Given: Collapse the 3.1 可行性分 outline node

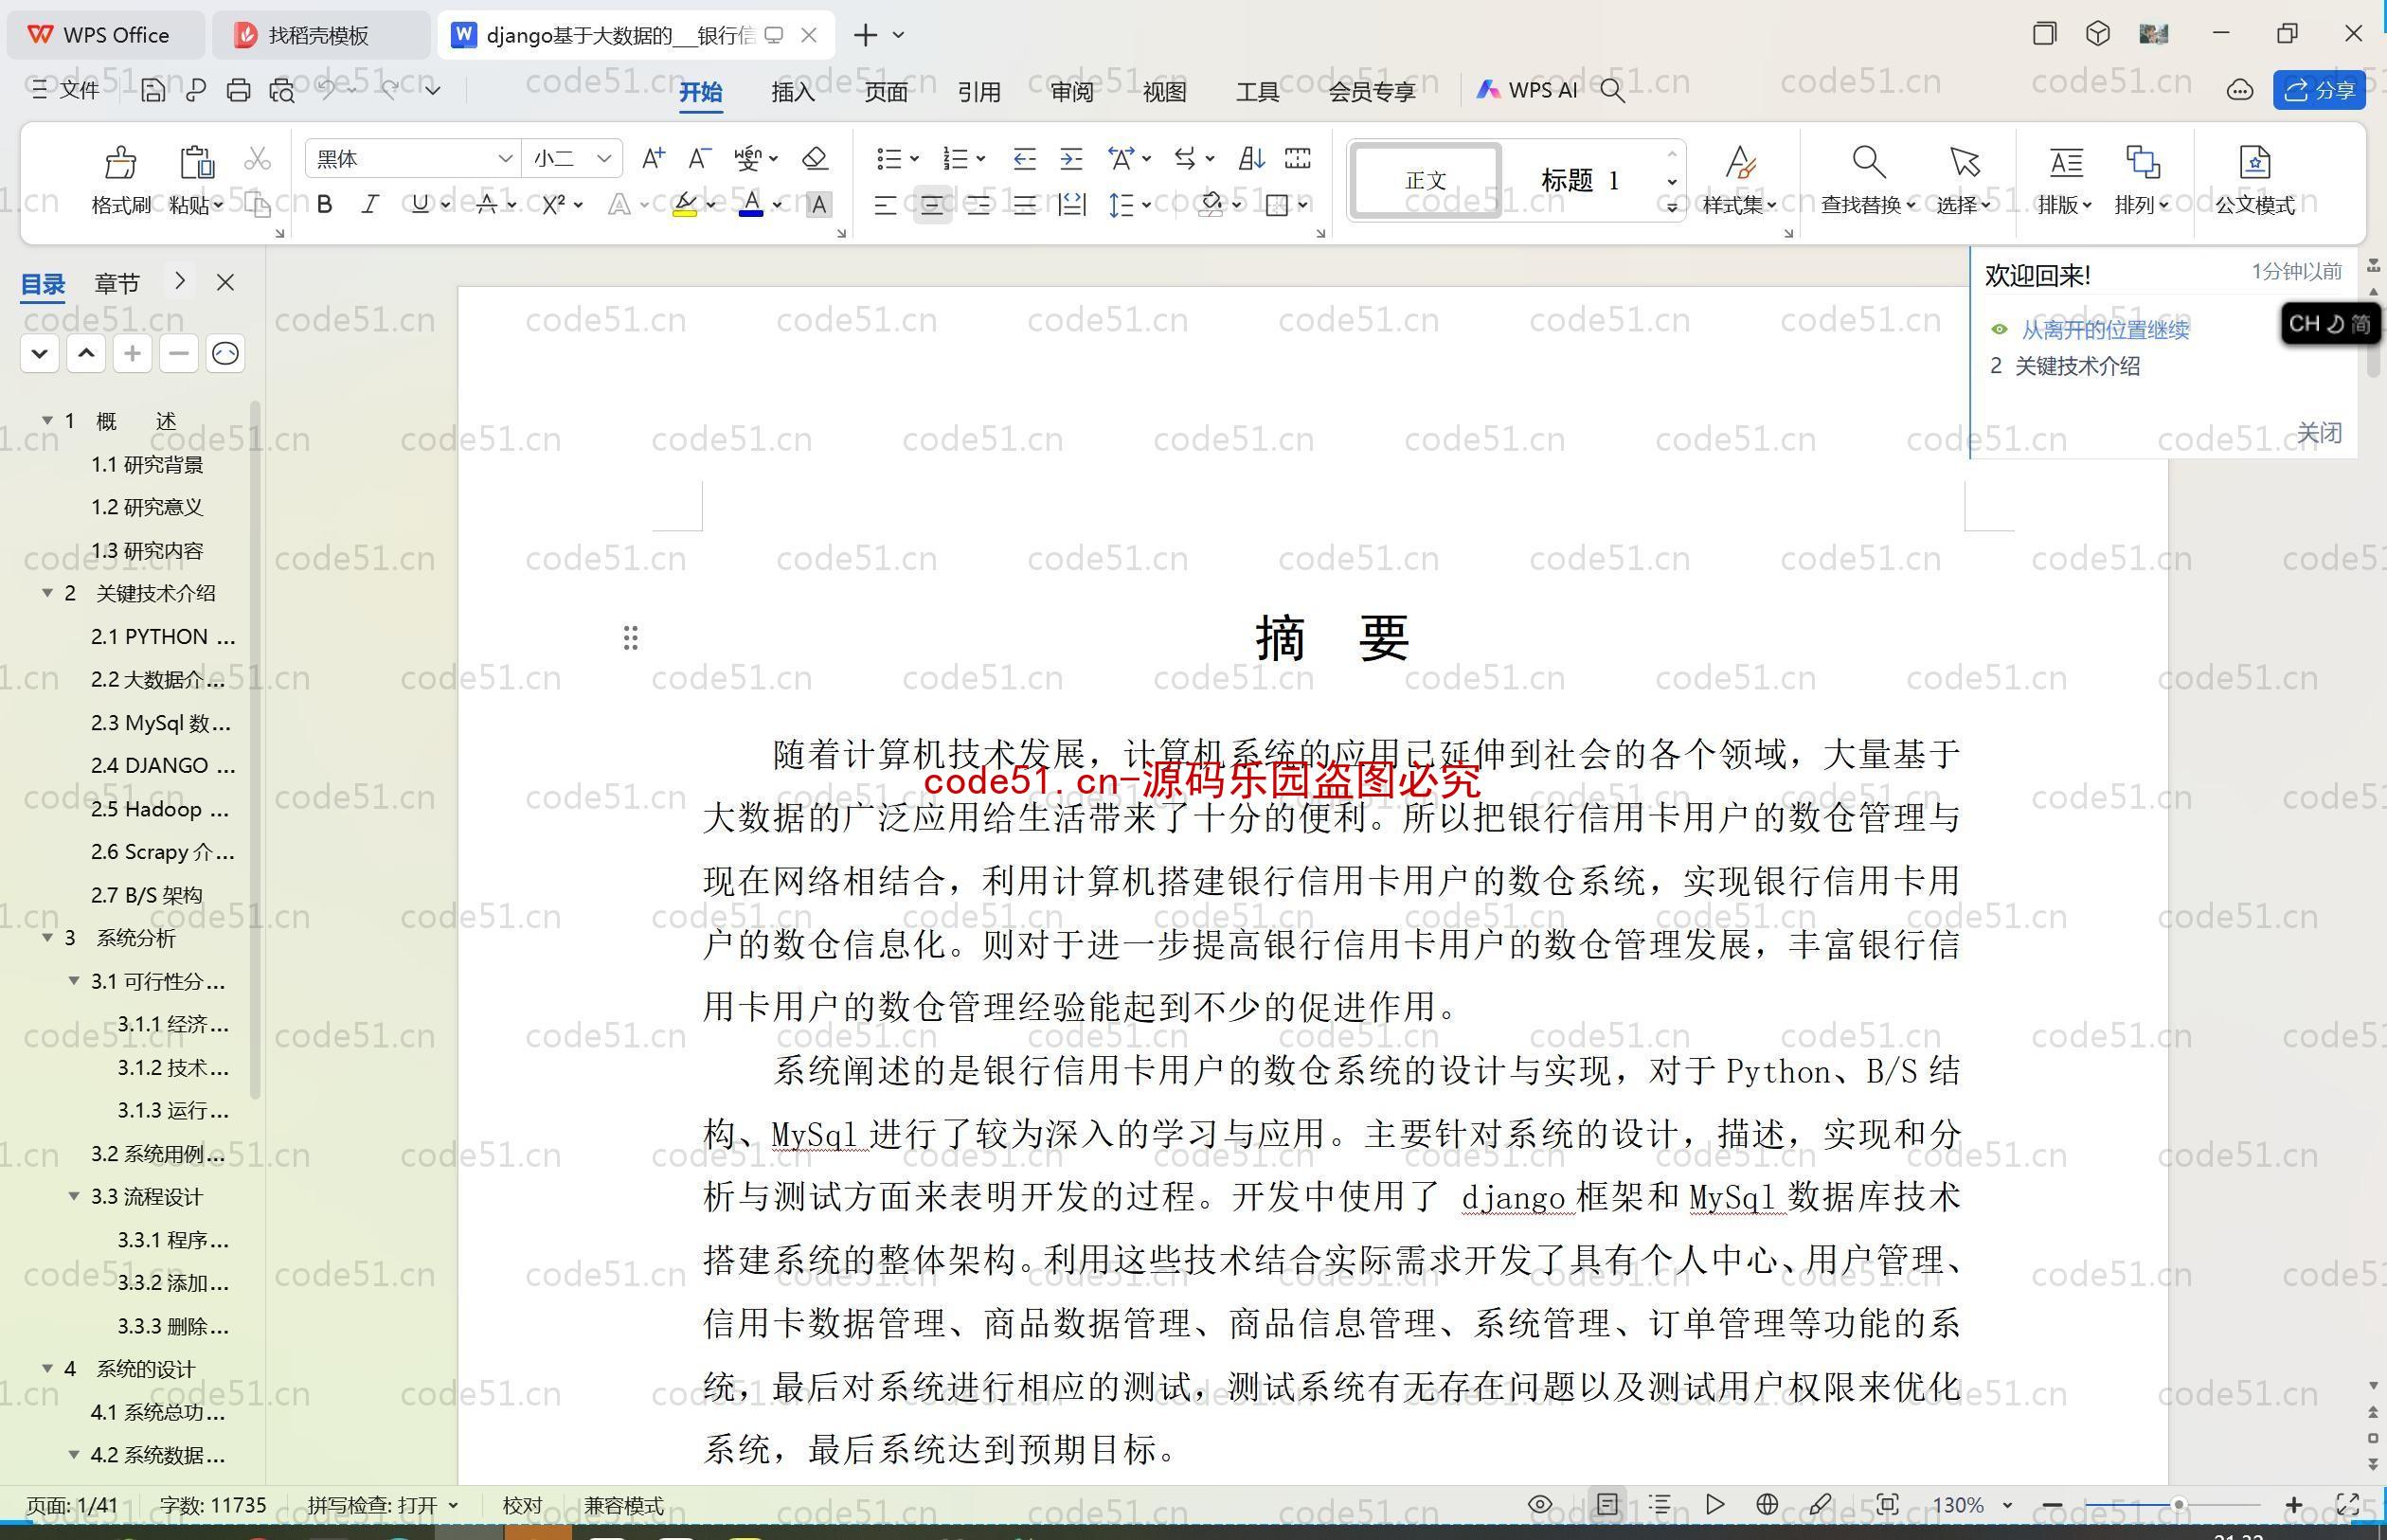Looking at the screenshot, I should point(73,981).
